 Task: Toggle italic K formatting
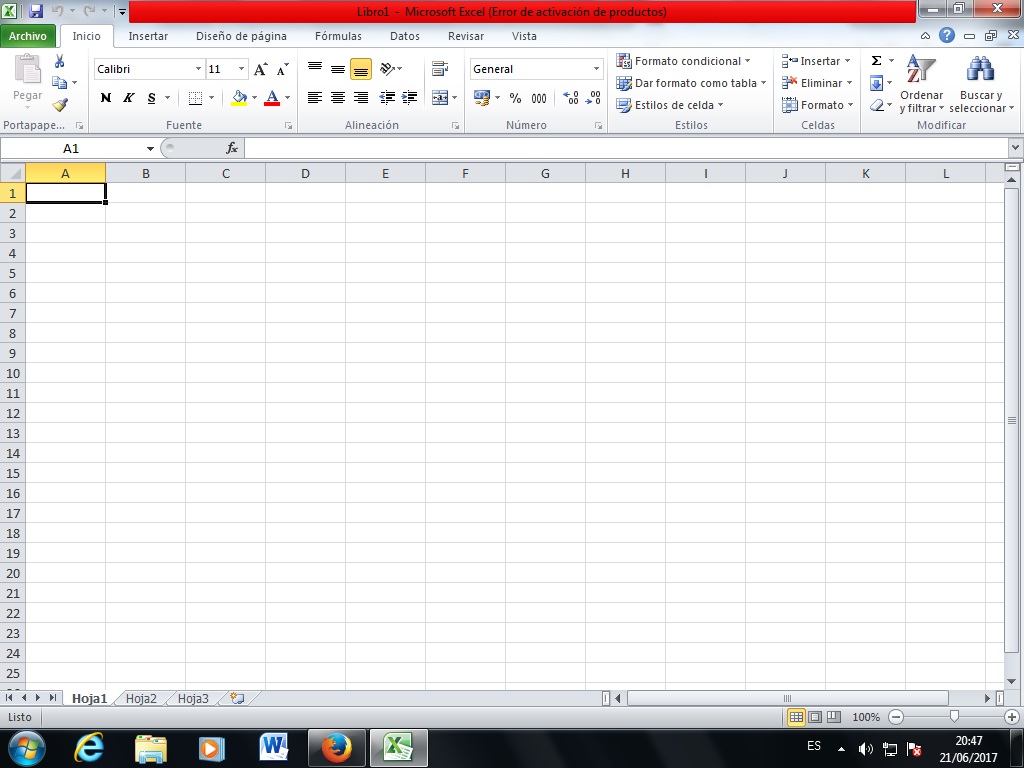pos(129,98)
